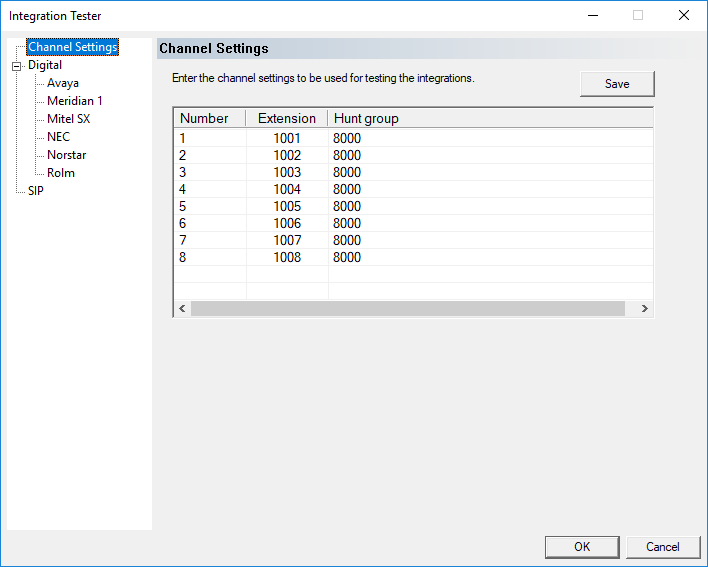Open the Norstar tree item

pos(66,155)
